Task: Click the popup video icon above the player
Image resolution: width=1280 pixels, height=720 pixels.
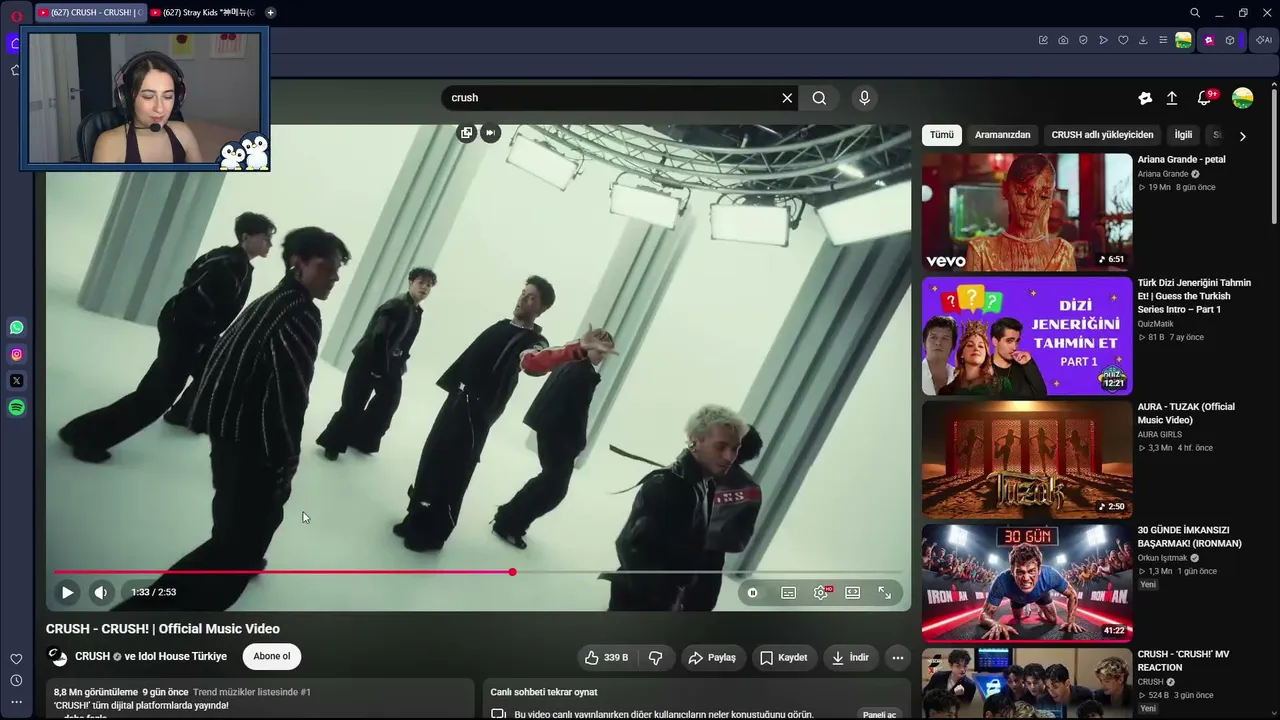Action: click(466, 133)
